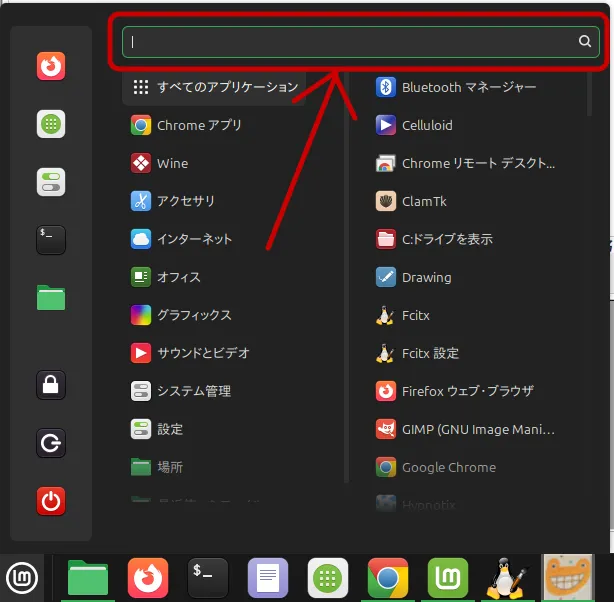Launch Bluetooth マネージャー from the app list
Screen dimensions: 614x602
(468, 87)
